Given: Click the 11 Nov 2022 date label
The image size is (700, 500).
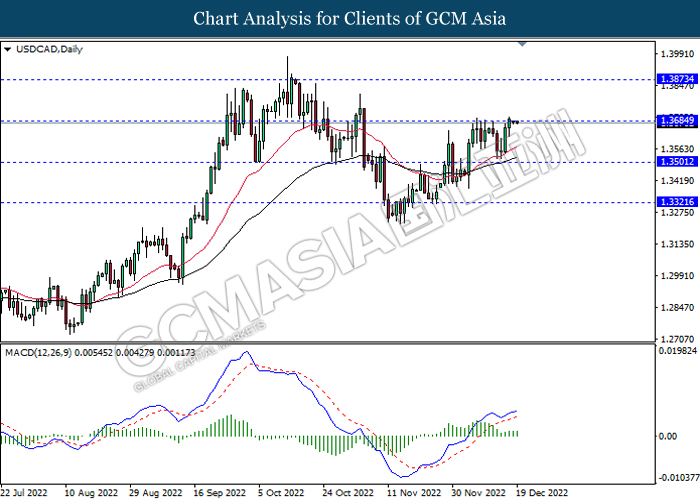Looking at the screenshot, I should click(x=414, y=493).
